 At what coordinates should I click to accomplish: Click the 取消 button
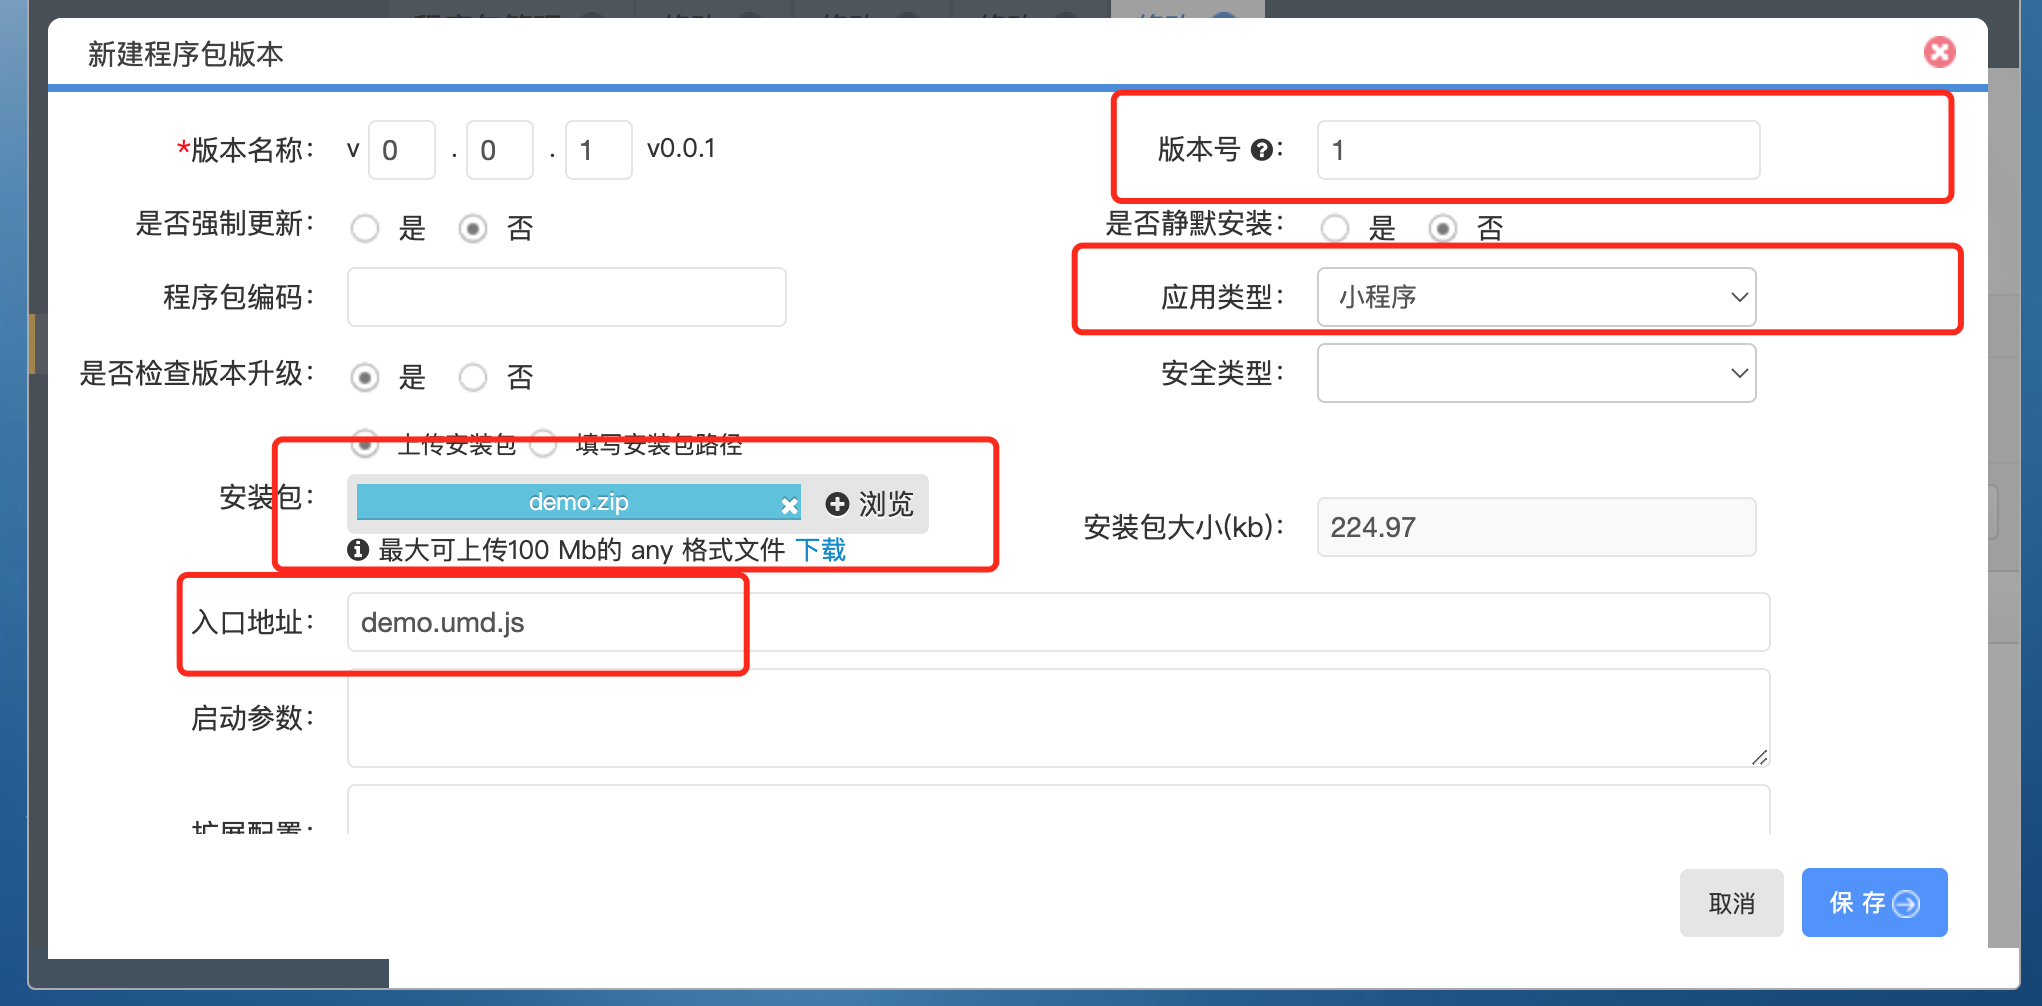coord(1731,903)
